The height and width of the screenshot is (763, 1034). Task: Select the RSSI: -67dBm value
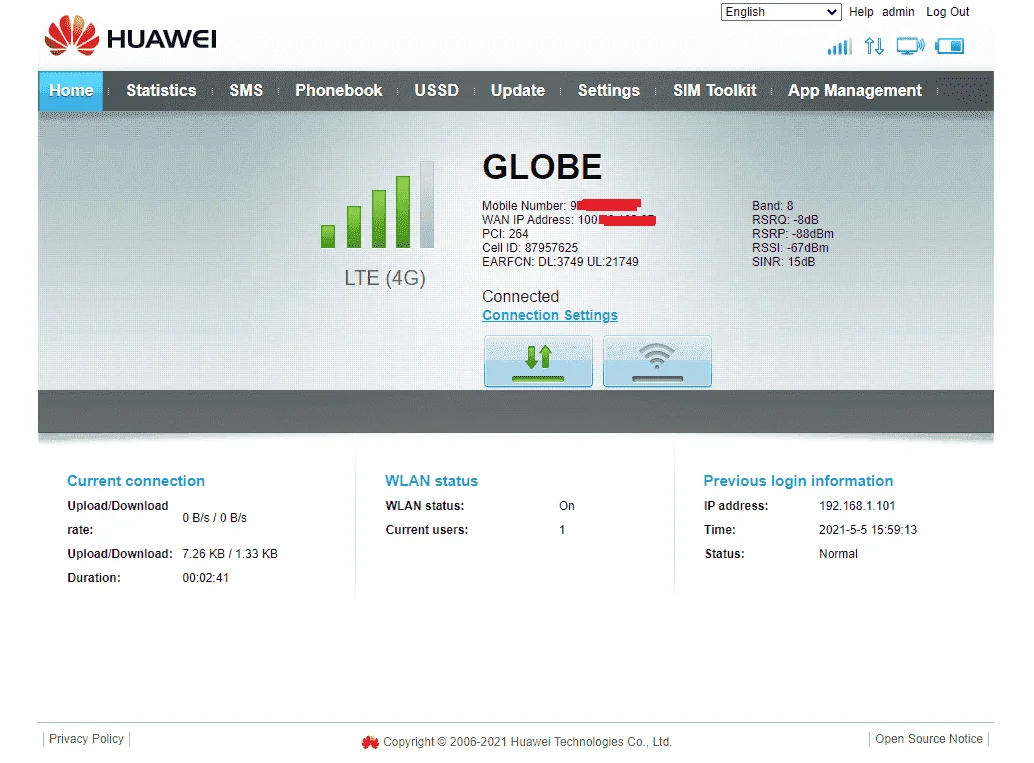coord(790,248)
